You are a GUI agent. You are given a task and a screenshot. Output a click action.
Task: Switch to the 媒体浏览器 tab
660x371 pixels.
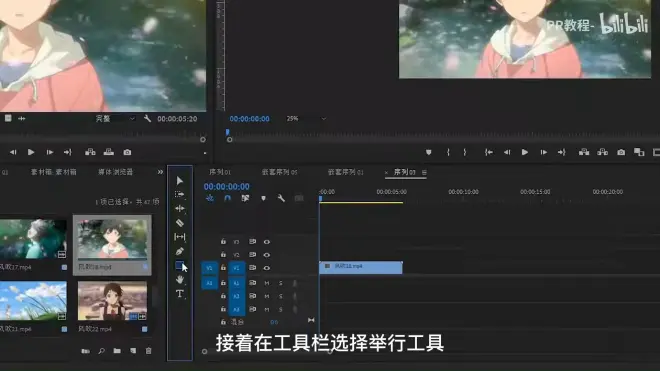(116, 172)
